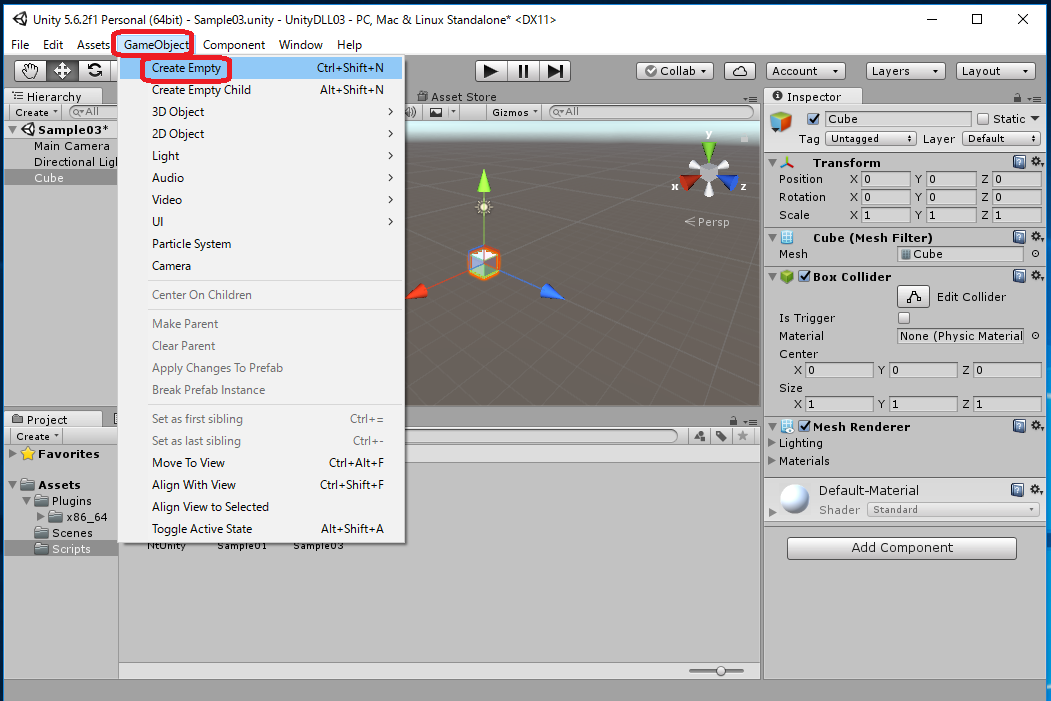Open Transform component gear settings
Viewport: 1051px width, 701px height.
[1037, 162]
